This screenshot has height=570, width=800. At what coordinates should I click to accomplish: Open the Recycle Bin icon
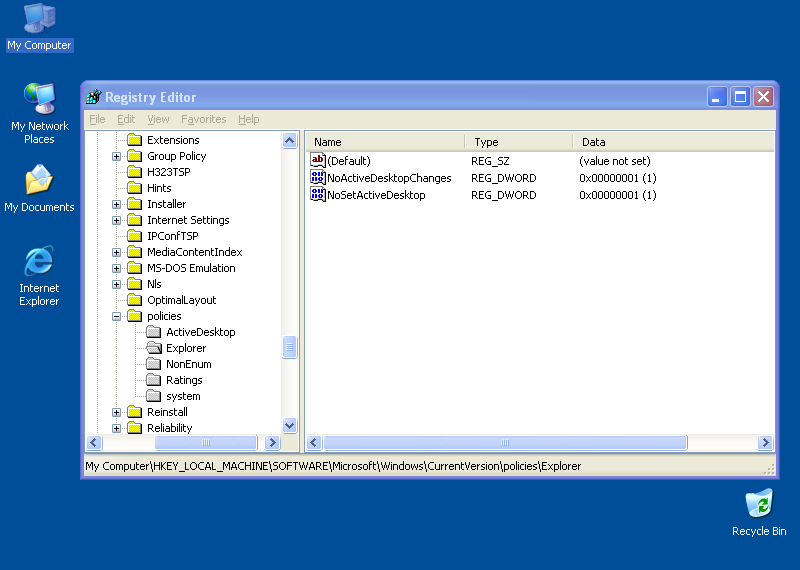click(759, 512)
